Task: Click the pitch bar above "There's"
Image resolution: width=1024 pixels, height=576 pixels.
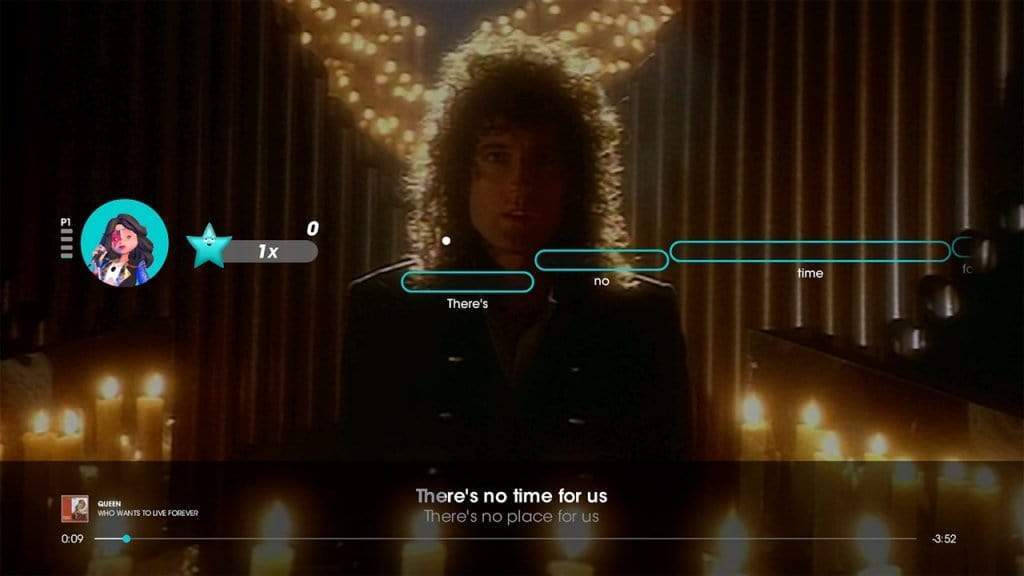Action: click(468, 282)
